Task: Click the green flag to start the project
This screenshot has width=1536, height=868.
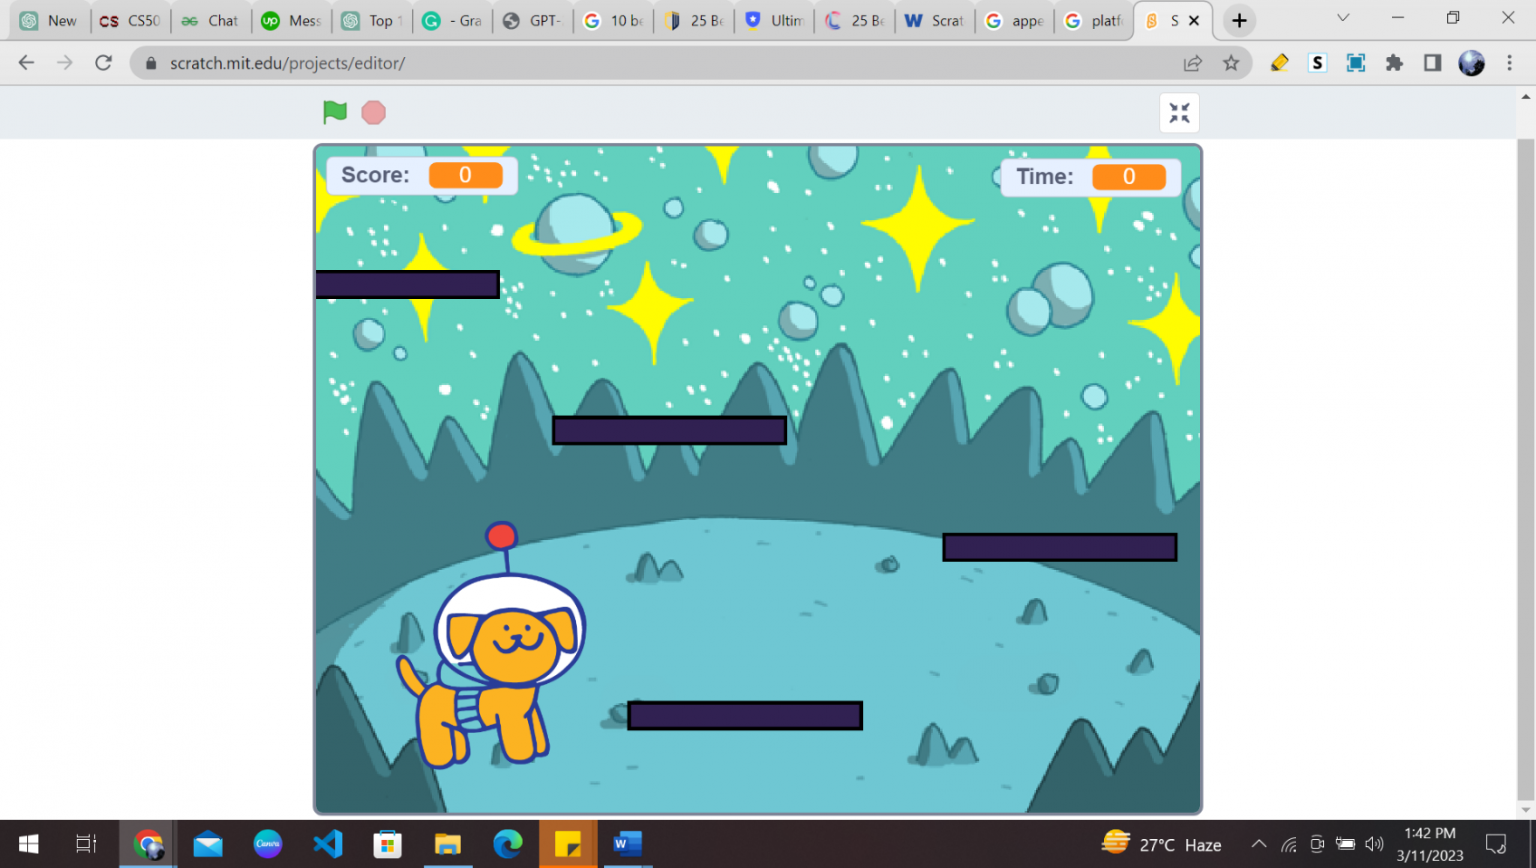Action: tap(335, 112)
